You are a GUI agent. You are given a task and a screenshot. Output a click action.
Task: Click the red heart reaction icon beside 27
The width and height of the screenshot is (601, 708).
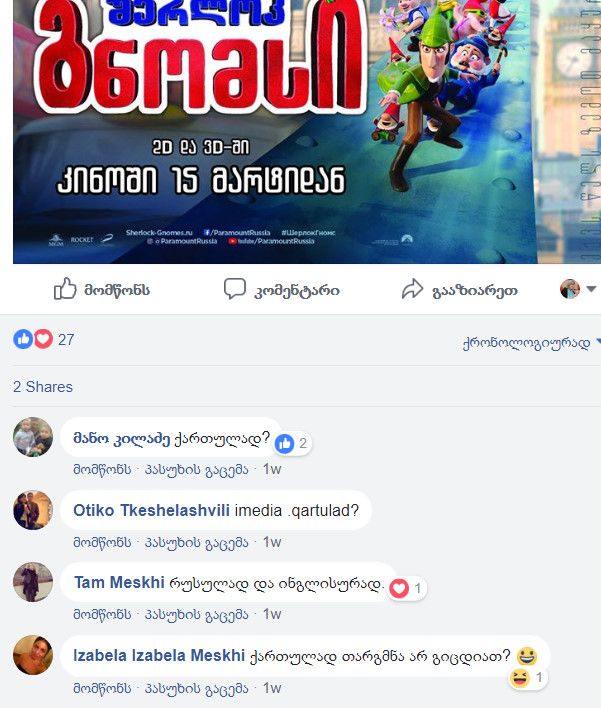pos(43,339)
